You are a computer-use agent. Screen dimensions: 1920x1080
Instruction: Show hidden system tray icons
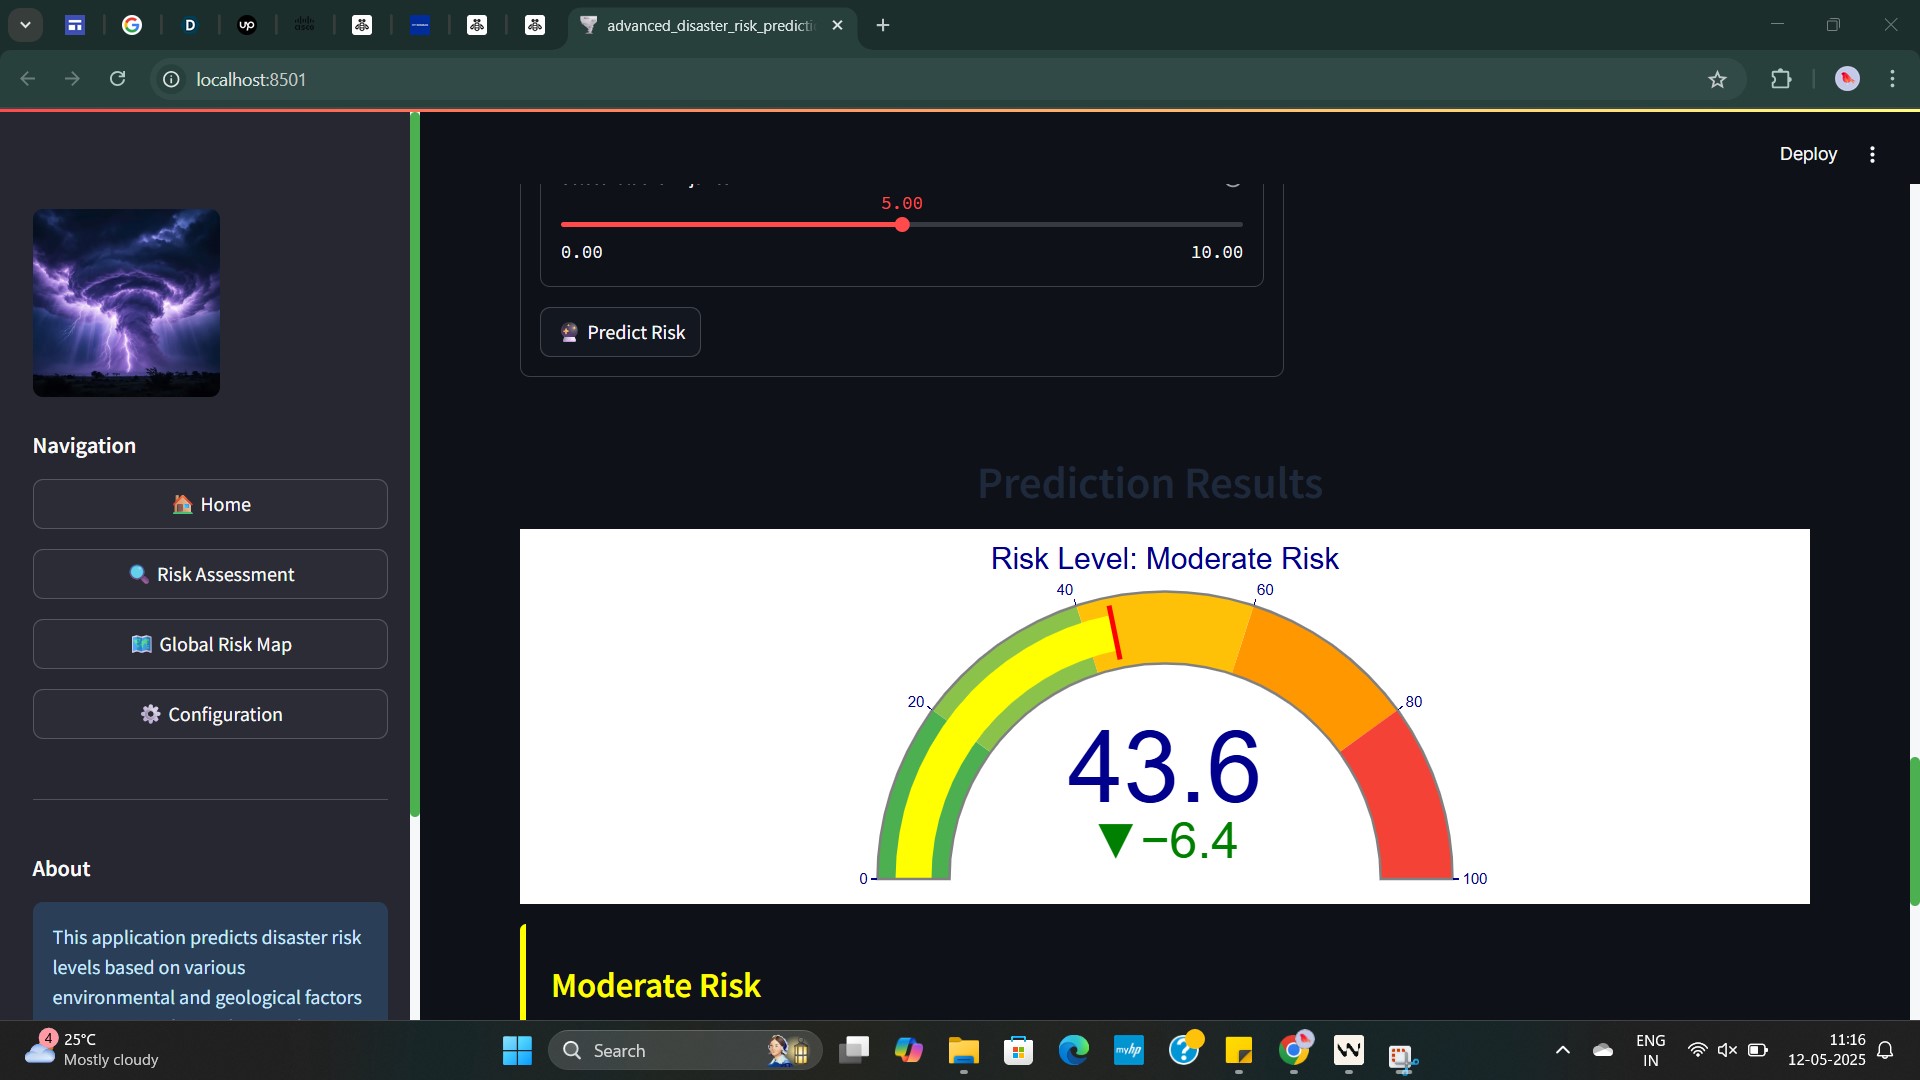(1562, 1050)
